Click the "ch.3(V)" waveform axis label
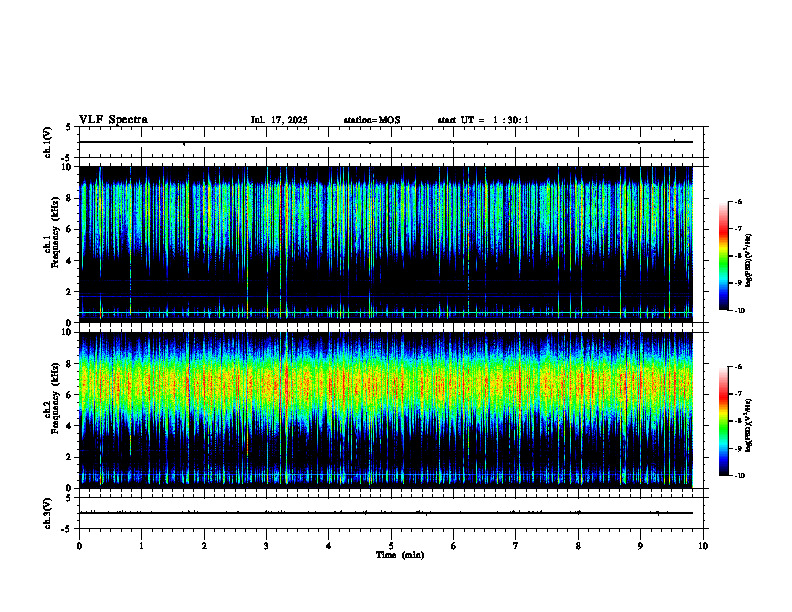The height and width of the screenshot is (612, 792). coord(47,514)
